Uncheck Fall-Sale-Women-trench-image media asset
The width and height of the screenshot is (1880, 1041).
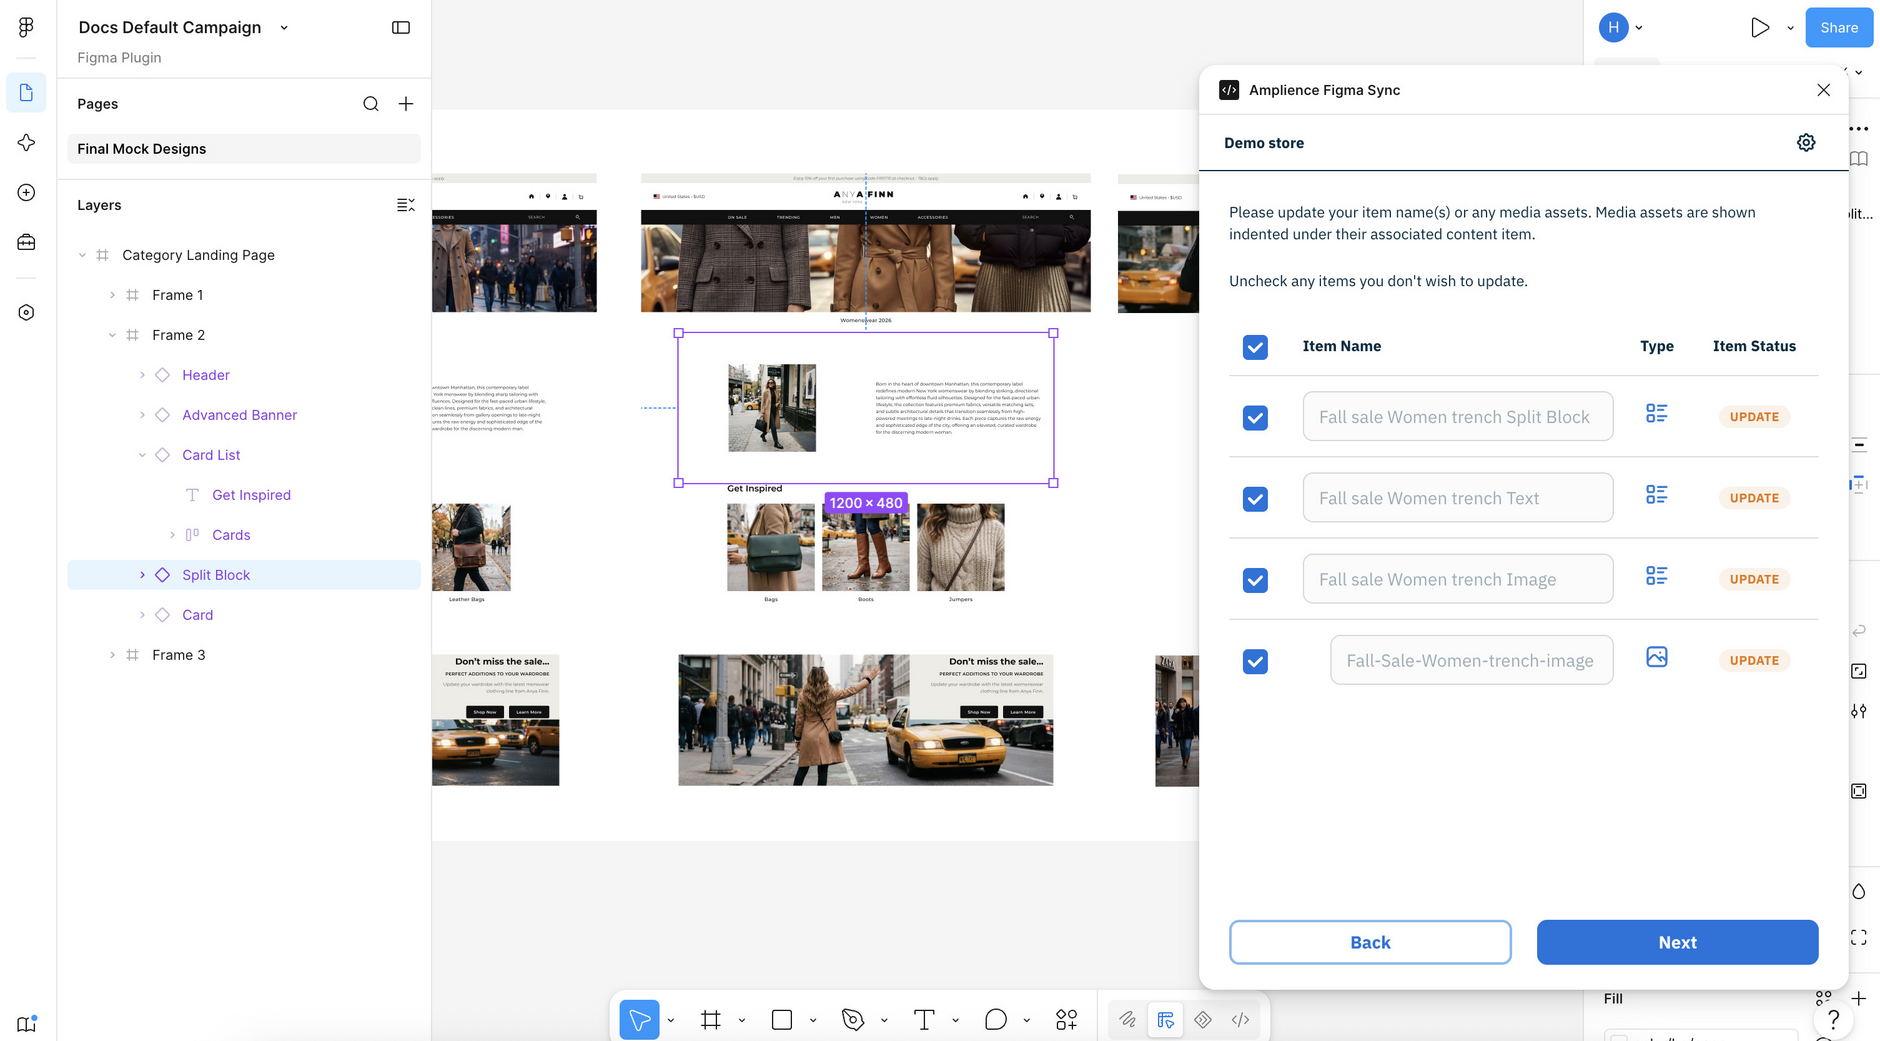click(x=1255, y=661)
